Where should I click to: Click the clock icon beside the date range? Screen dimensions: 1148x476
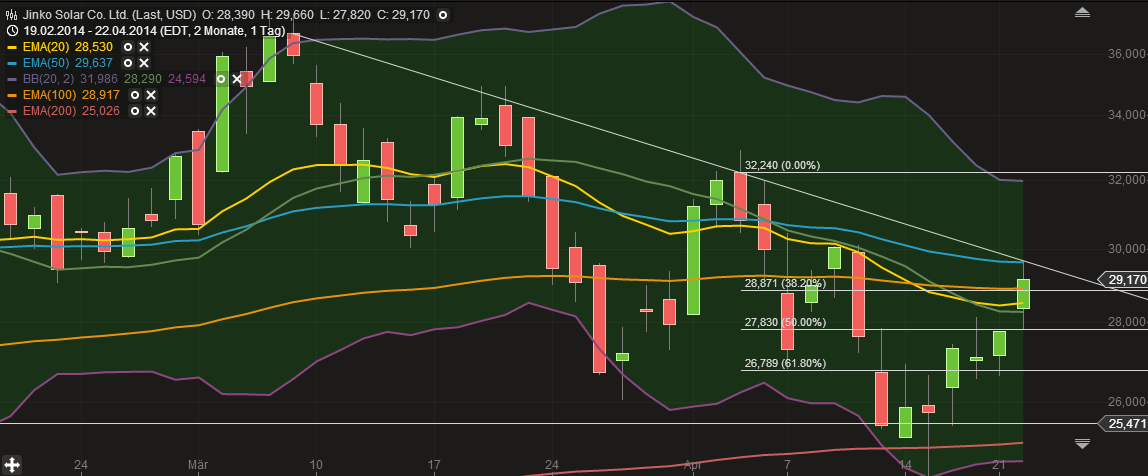pos(12,31)
